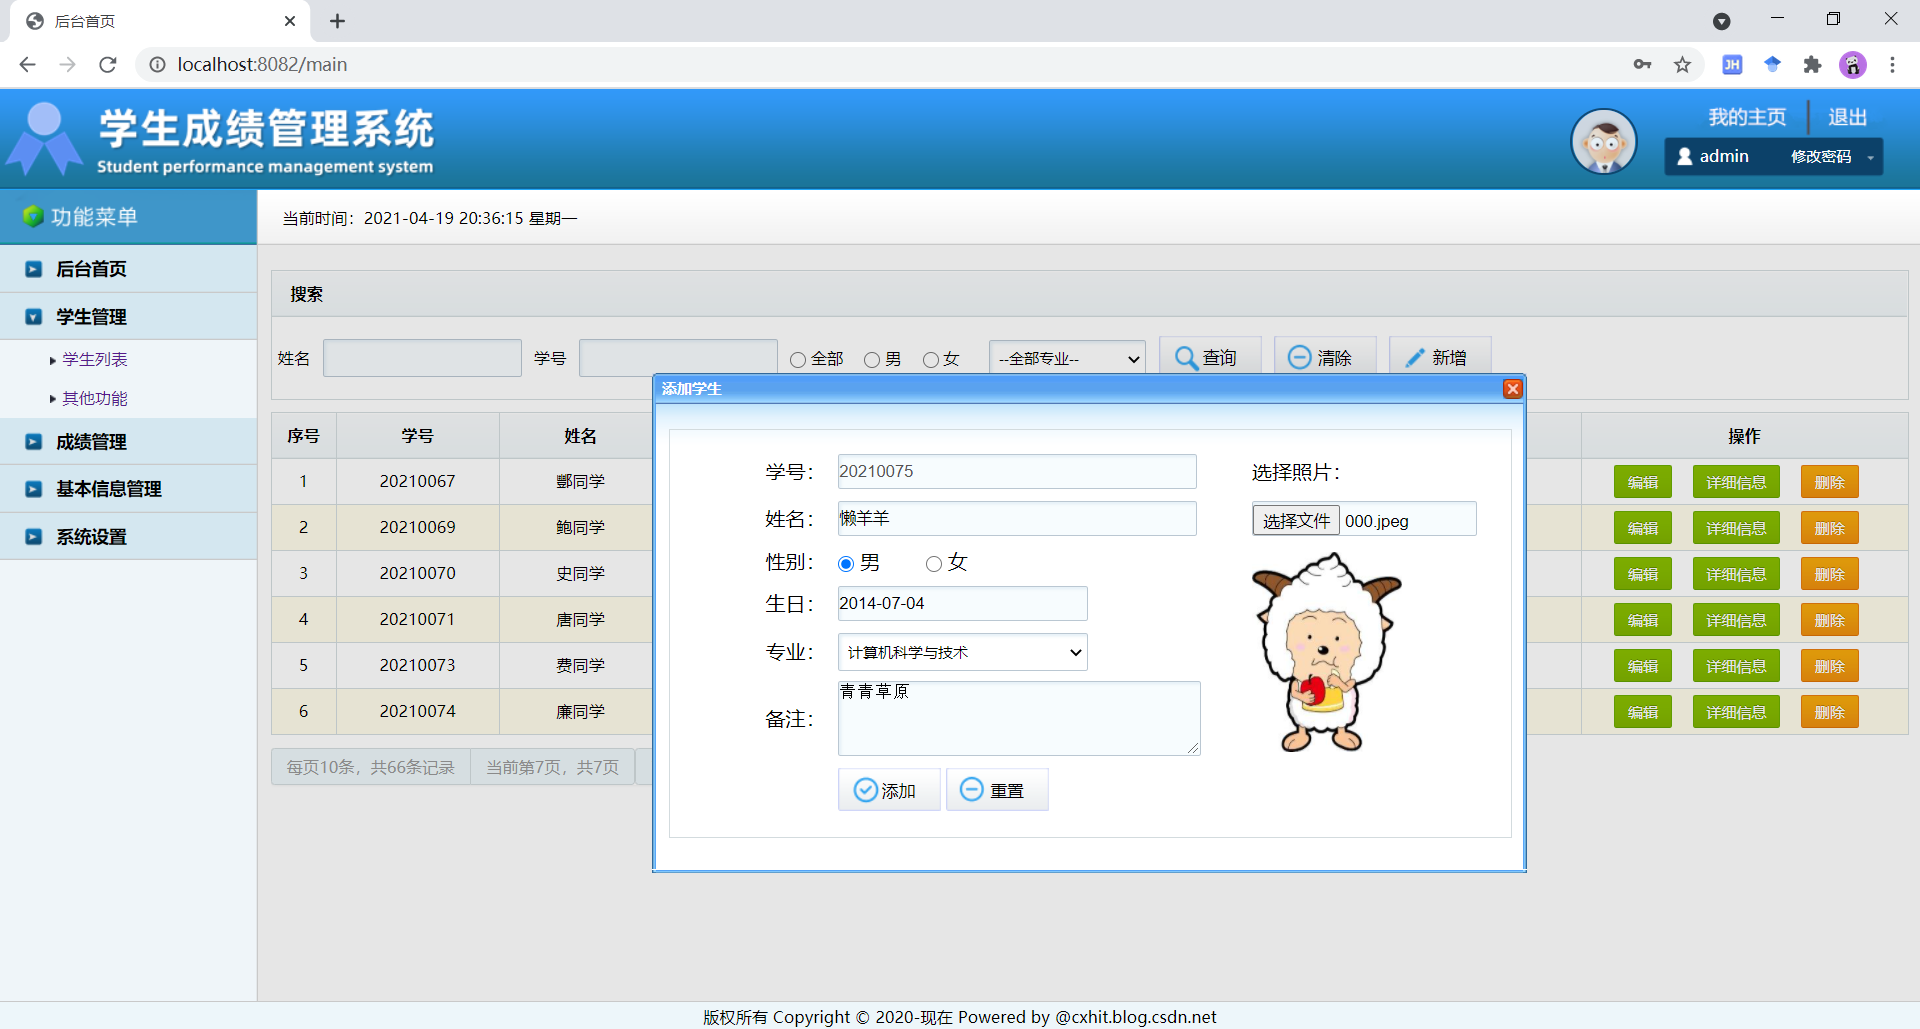Select the 男 gender radio in dialog
This screenshot has width=1920, height=1029.
tap(846, 564)
